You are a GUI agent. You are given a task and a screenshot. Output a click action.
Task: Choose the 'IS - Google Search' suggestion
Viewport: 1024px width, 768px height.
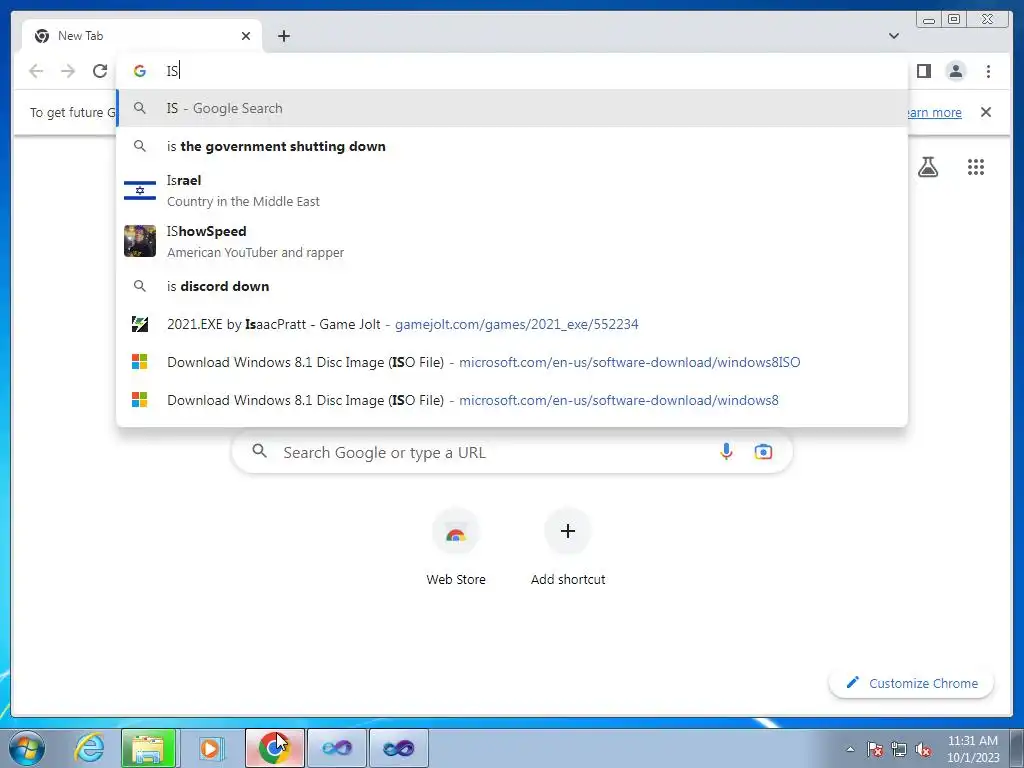512,108
